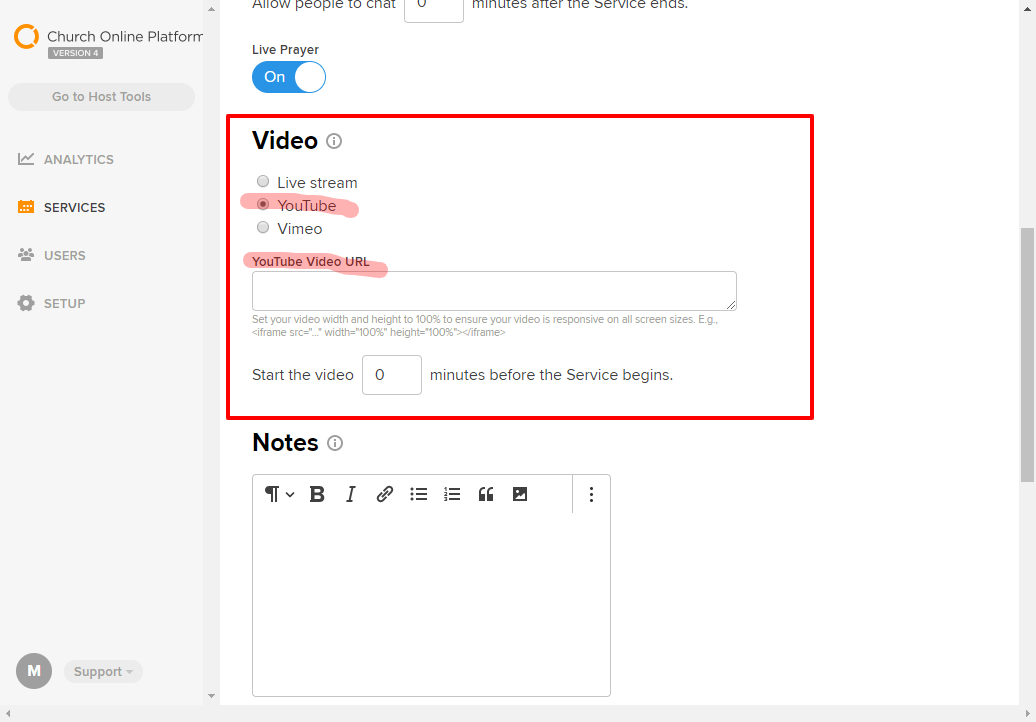Click the info icon next to Notes
This screenshot has width=1036, height=722.
(x=335, y=443)
